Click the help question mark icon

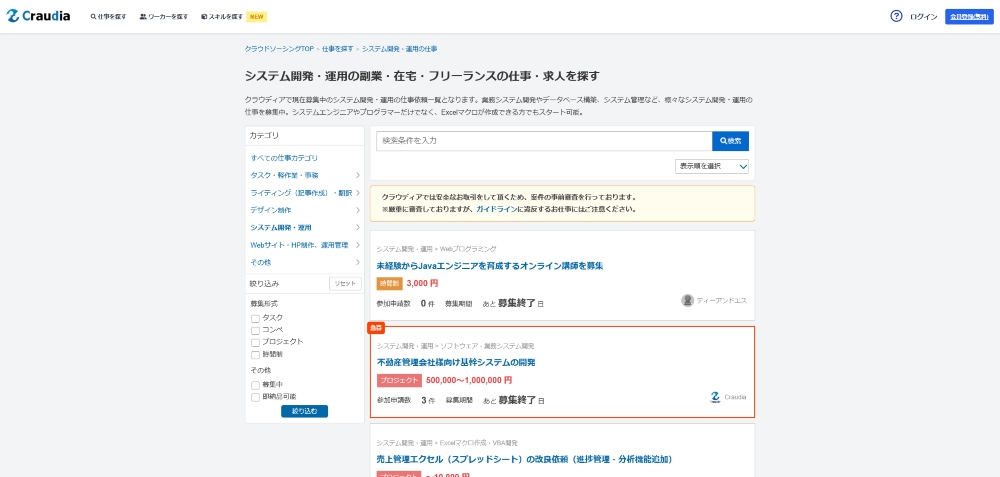coord(896,16)
